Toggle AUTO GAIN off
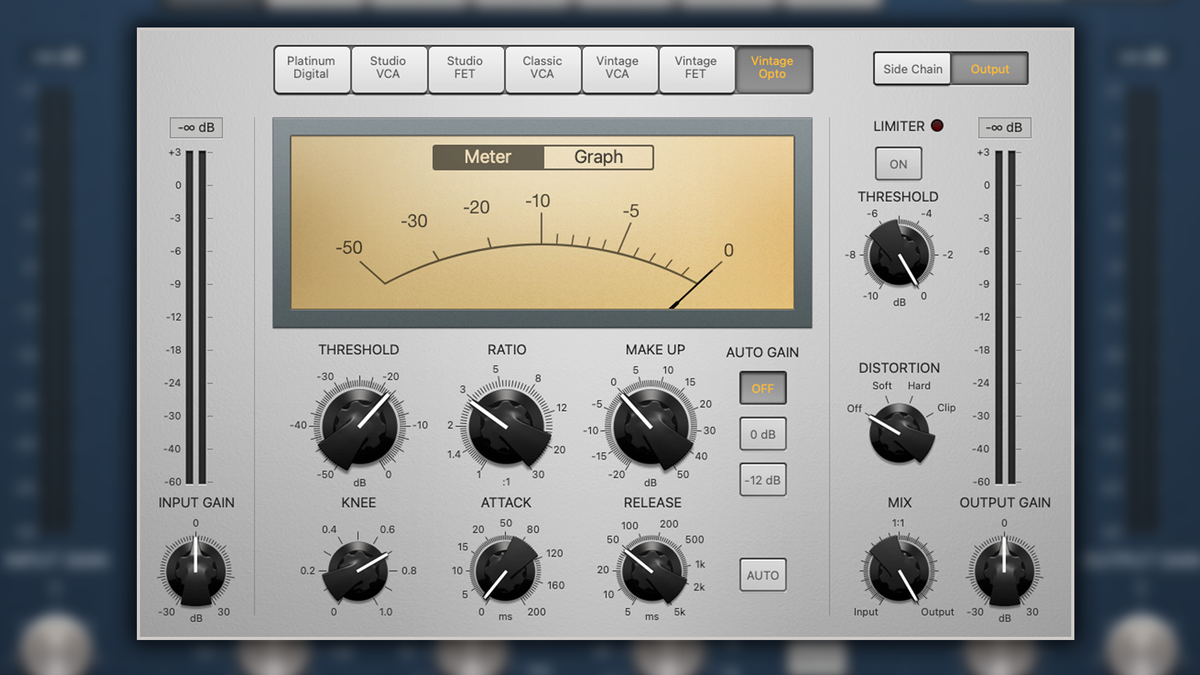 coord(762,388)
